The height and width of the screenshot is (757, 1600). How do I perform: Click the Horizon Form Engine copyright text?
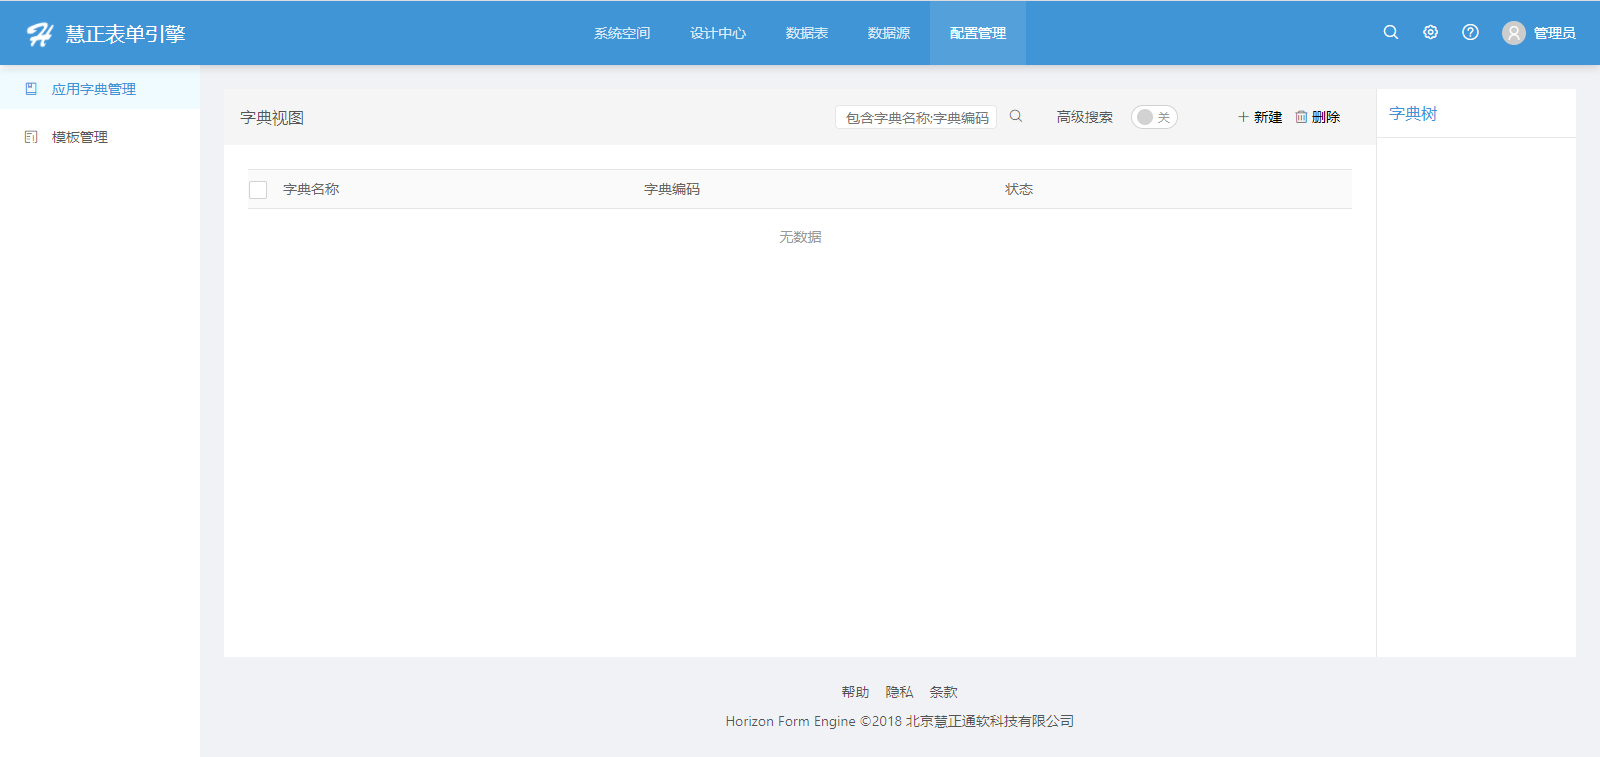(x=900, y=721)
